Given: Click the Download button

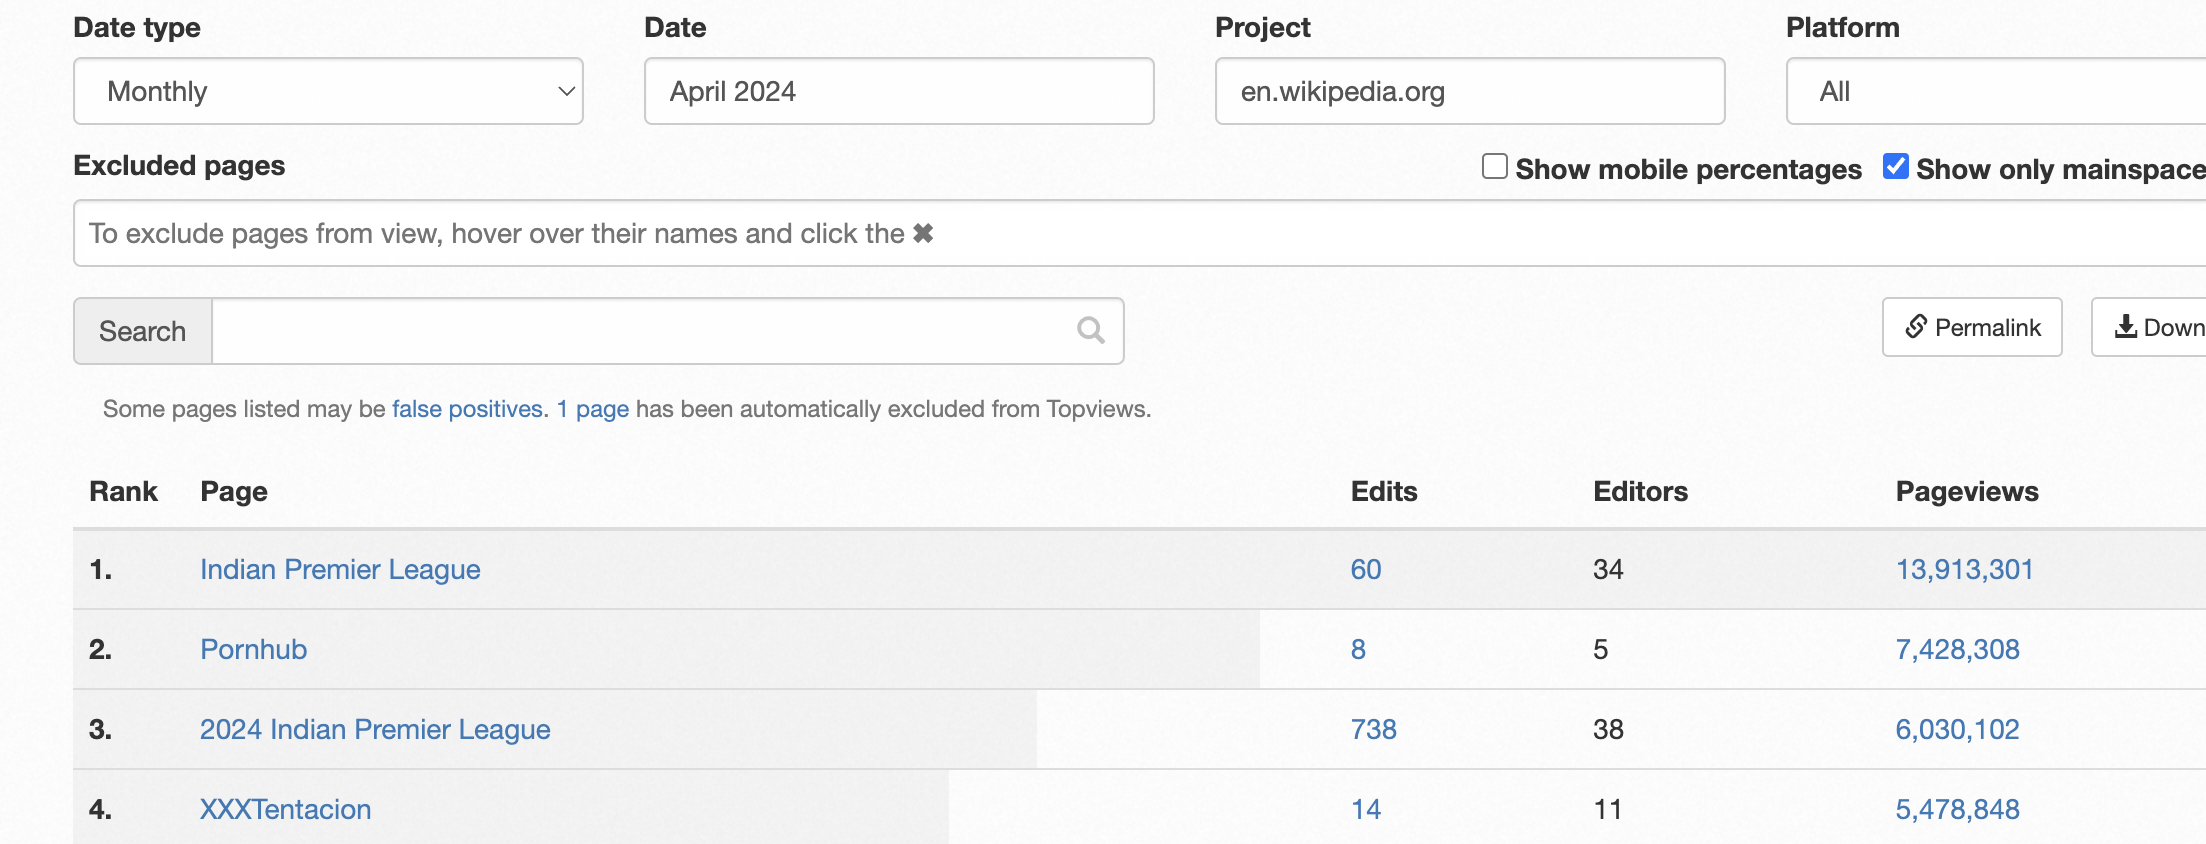Looking at the screenshot, I should click(x=2149, y=327).
